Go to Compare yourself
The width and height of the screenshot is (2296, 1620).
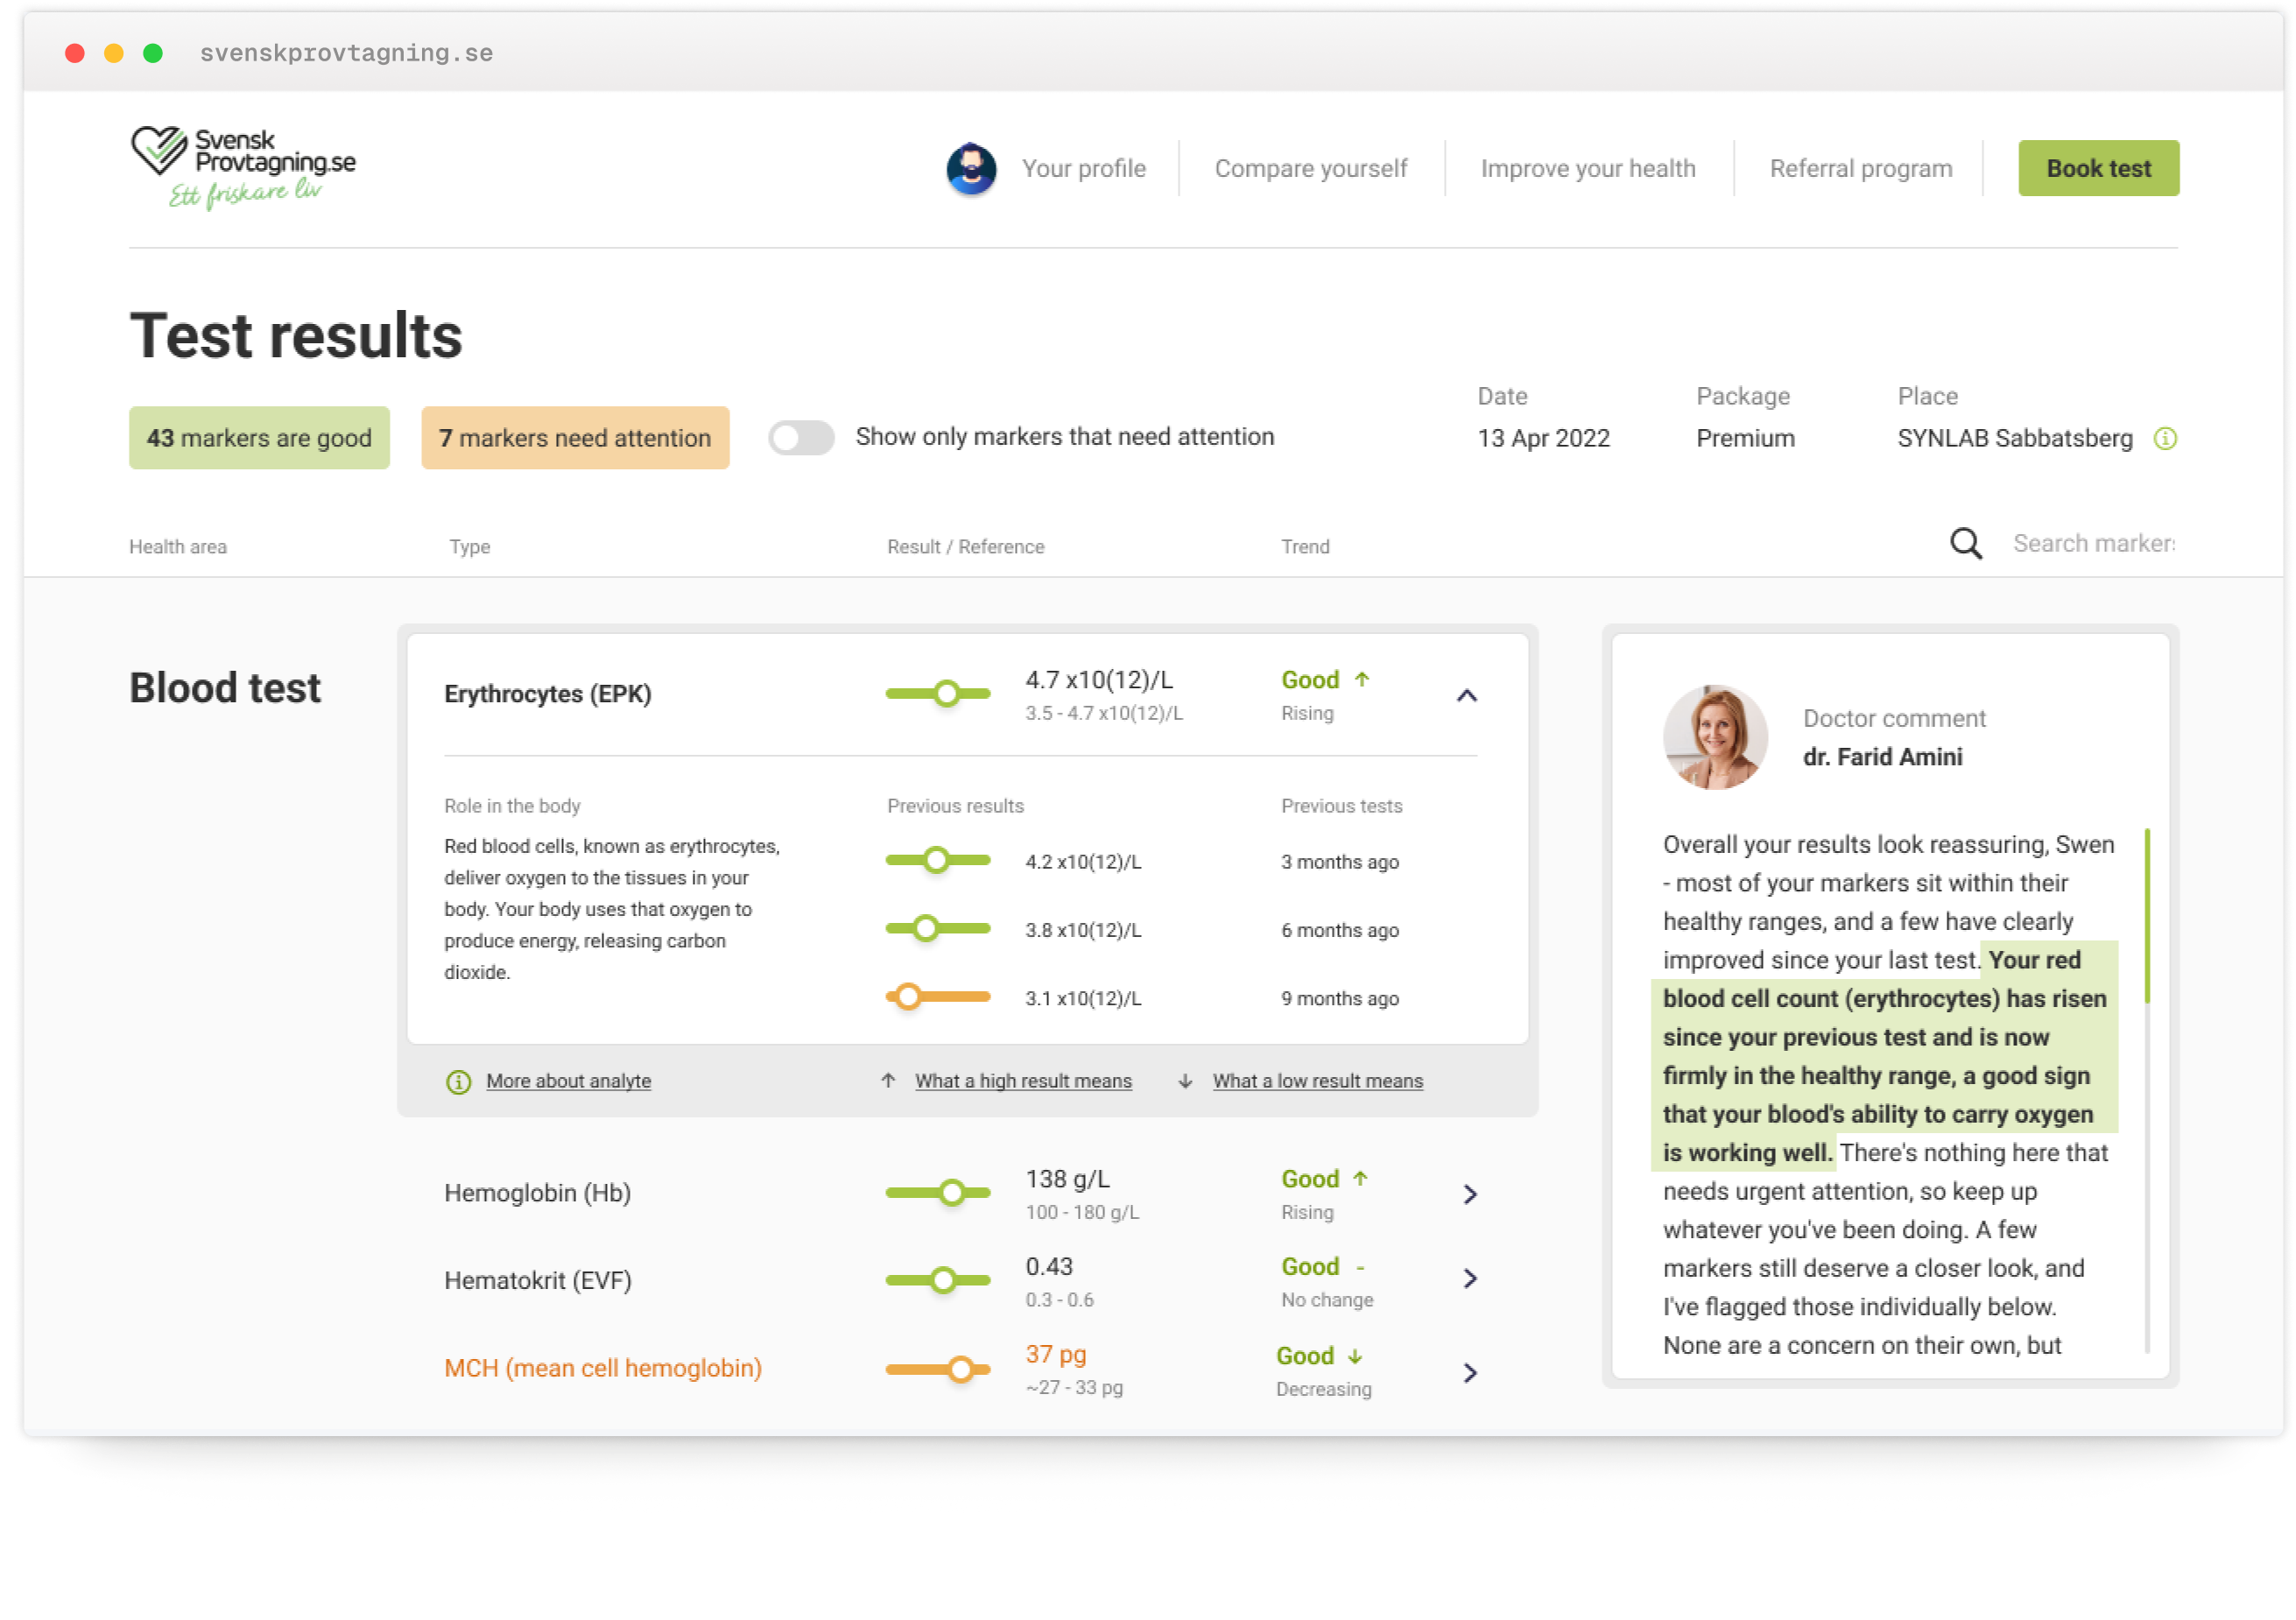[x=1311, y=169]
